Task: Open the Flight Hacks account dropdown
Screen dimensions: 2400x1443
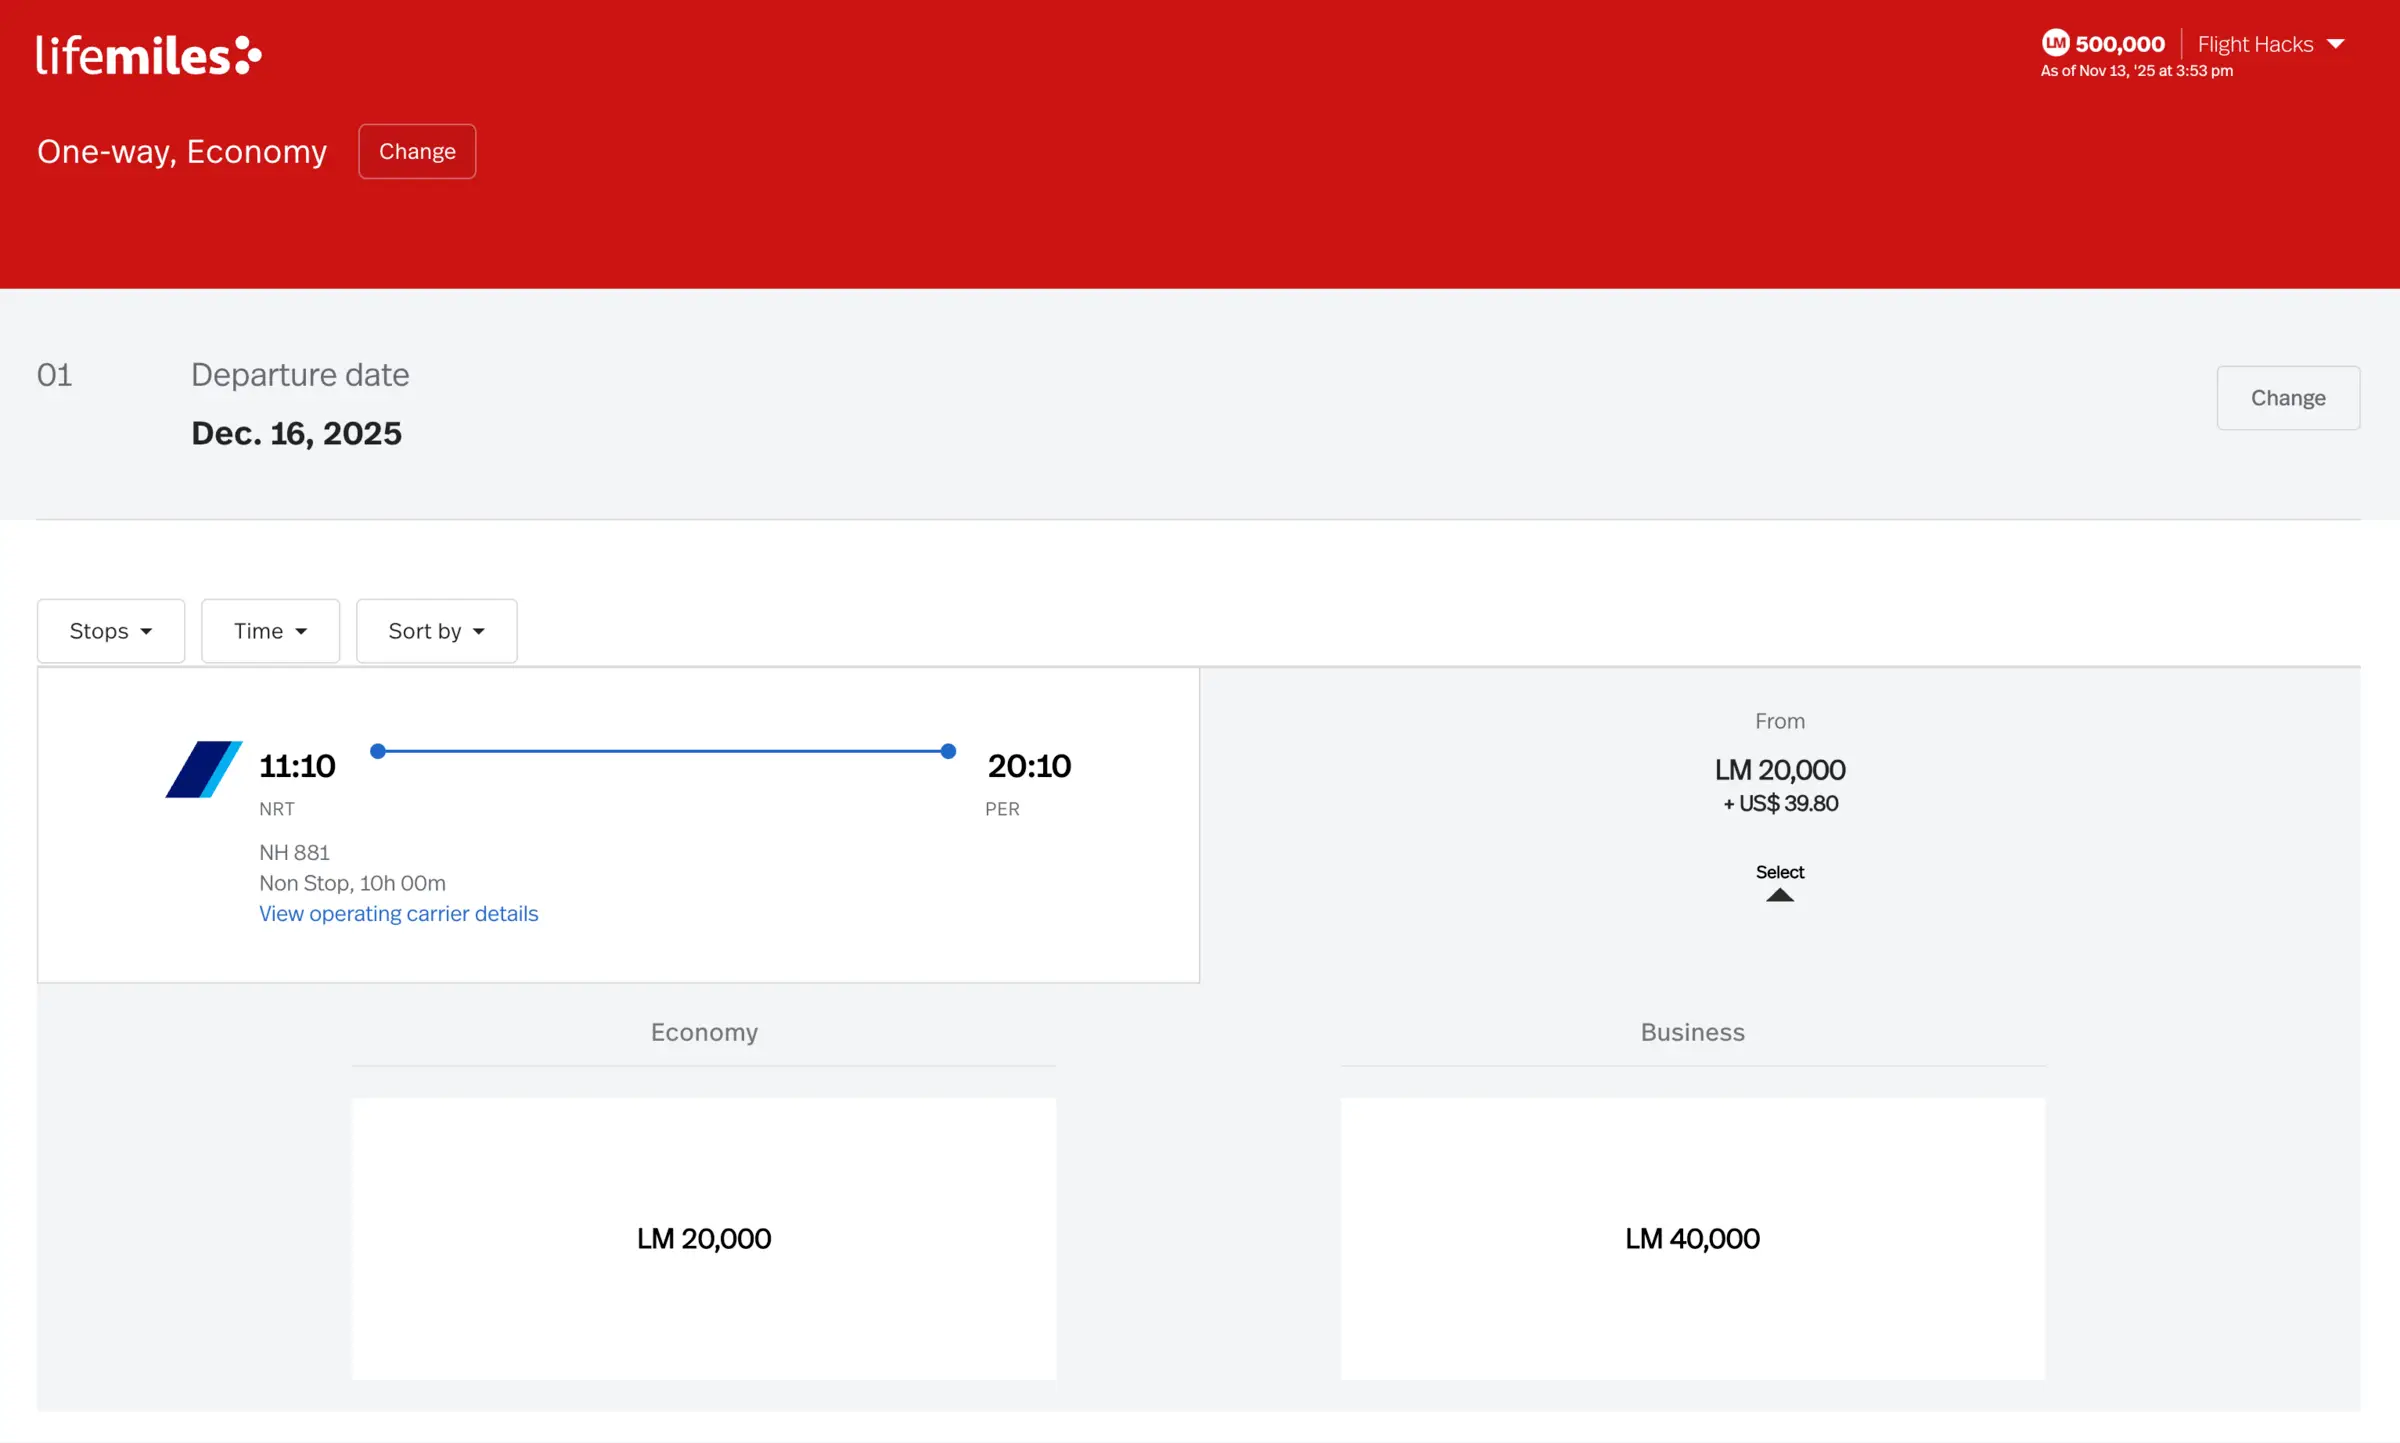Action: pyautogui.click(x=2270, y=44)
